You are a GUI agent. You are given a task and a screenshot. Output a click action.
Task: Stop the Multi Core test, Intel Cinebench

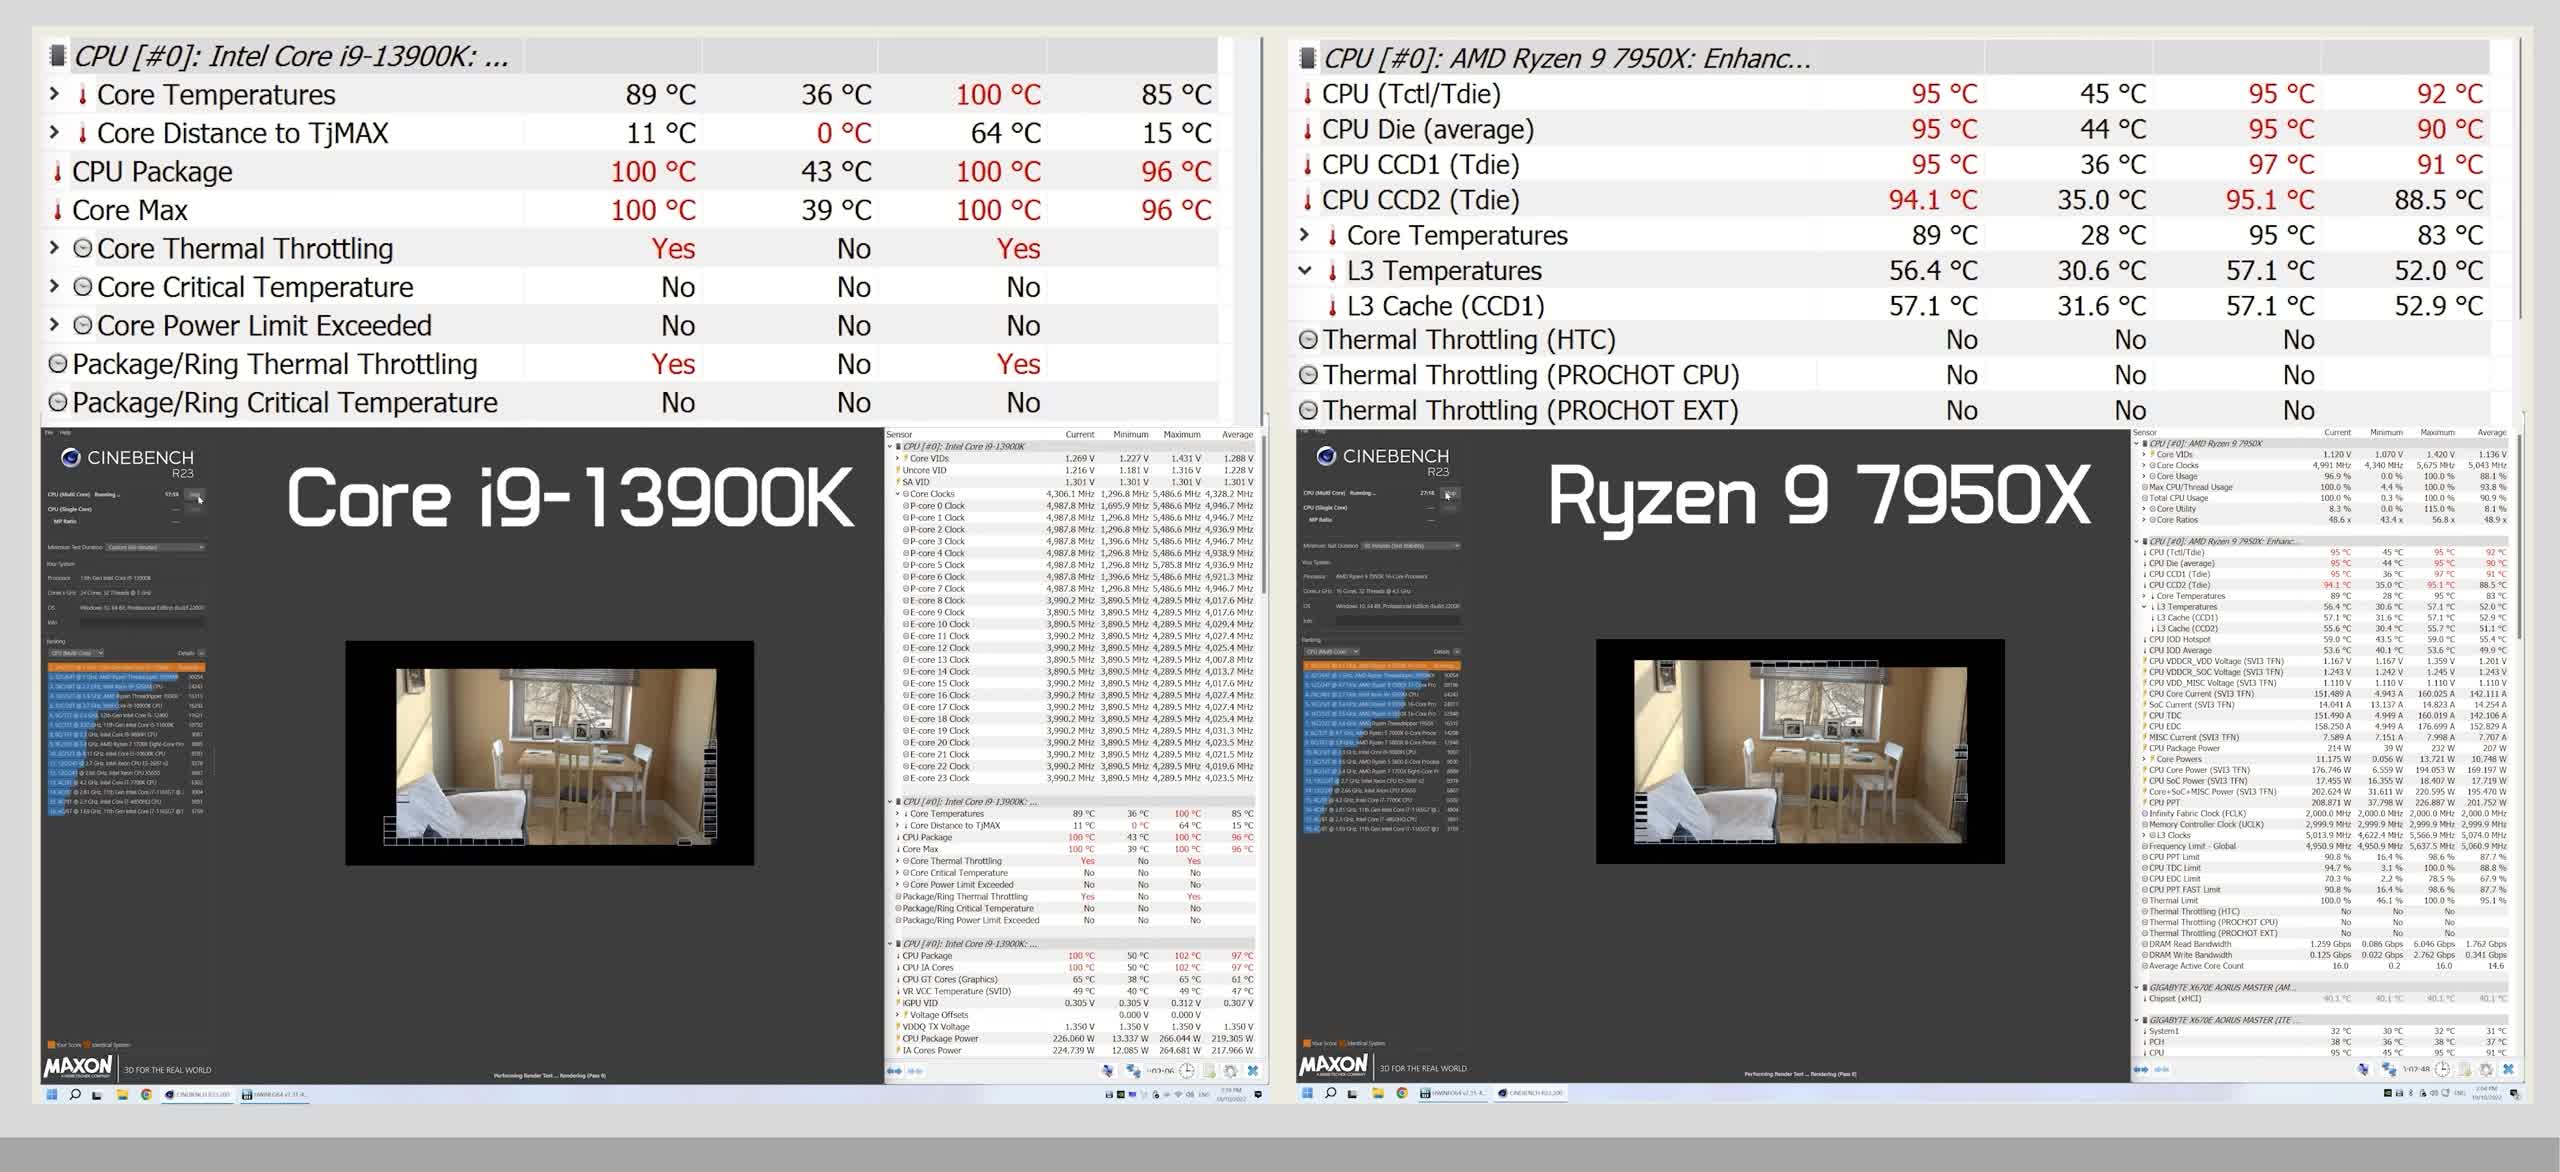[195, 494]
